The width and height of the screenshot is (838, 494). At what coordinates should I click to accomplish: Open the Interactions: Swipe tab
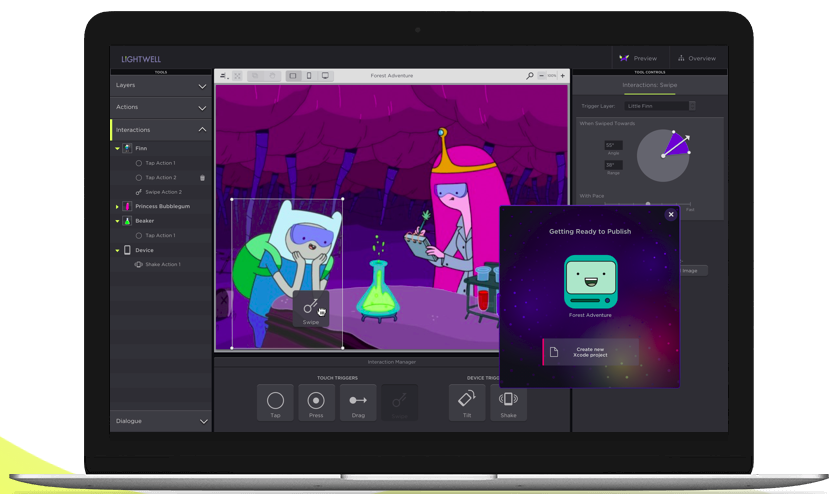[649, 86]
